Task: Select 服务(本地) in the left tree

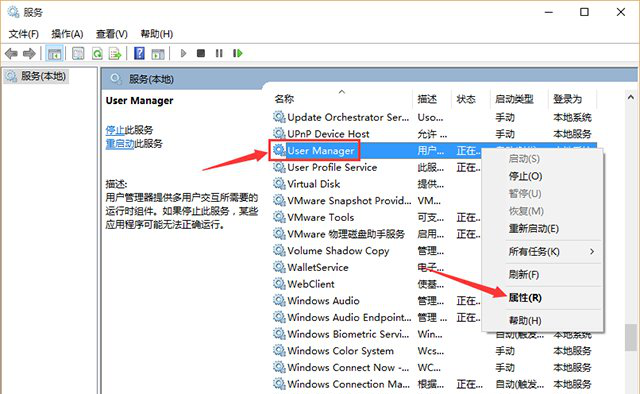Action: (36, 76)
